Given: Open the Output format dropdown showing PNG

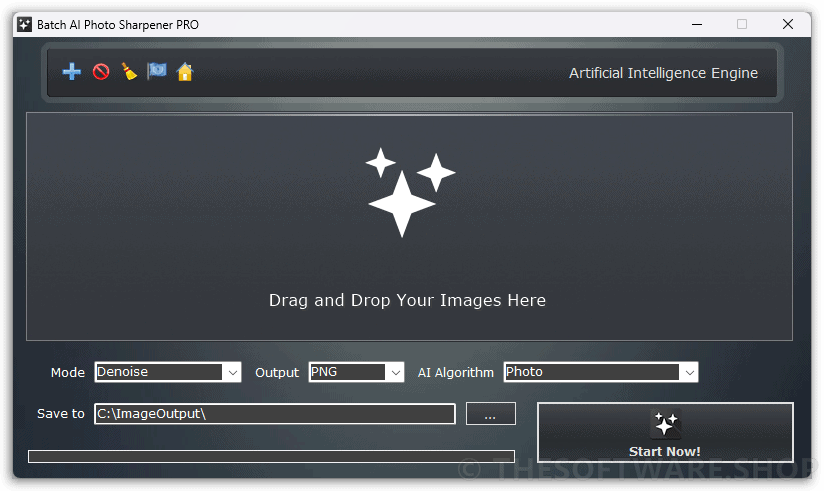Looking at the screenshot, I should pos(356,372).
